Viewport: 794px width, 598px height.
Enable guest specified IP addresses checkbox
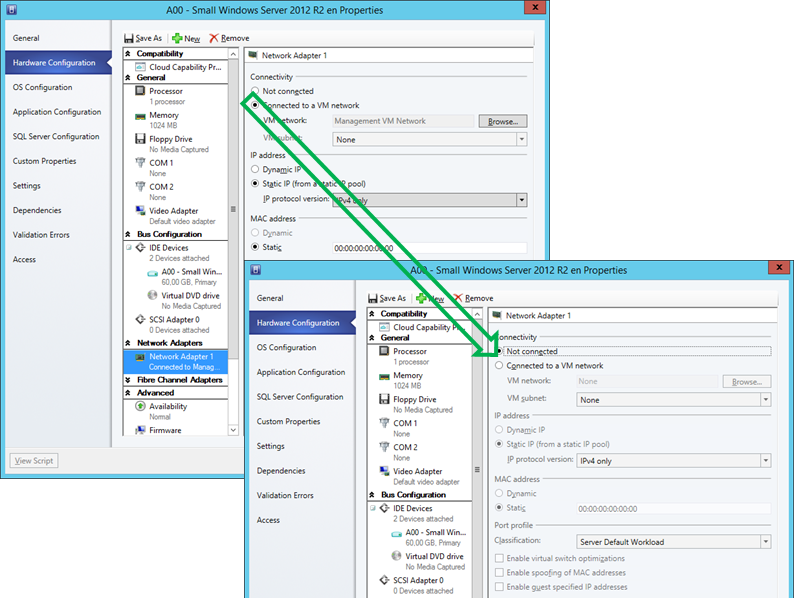click(499, 586)
